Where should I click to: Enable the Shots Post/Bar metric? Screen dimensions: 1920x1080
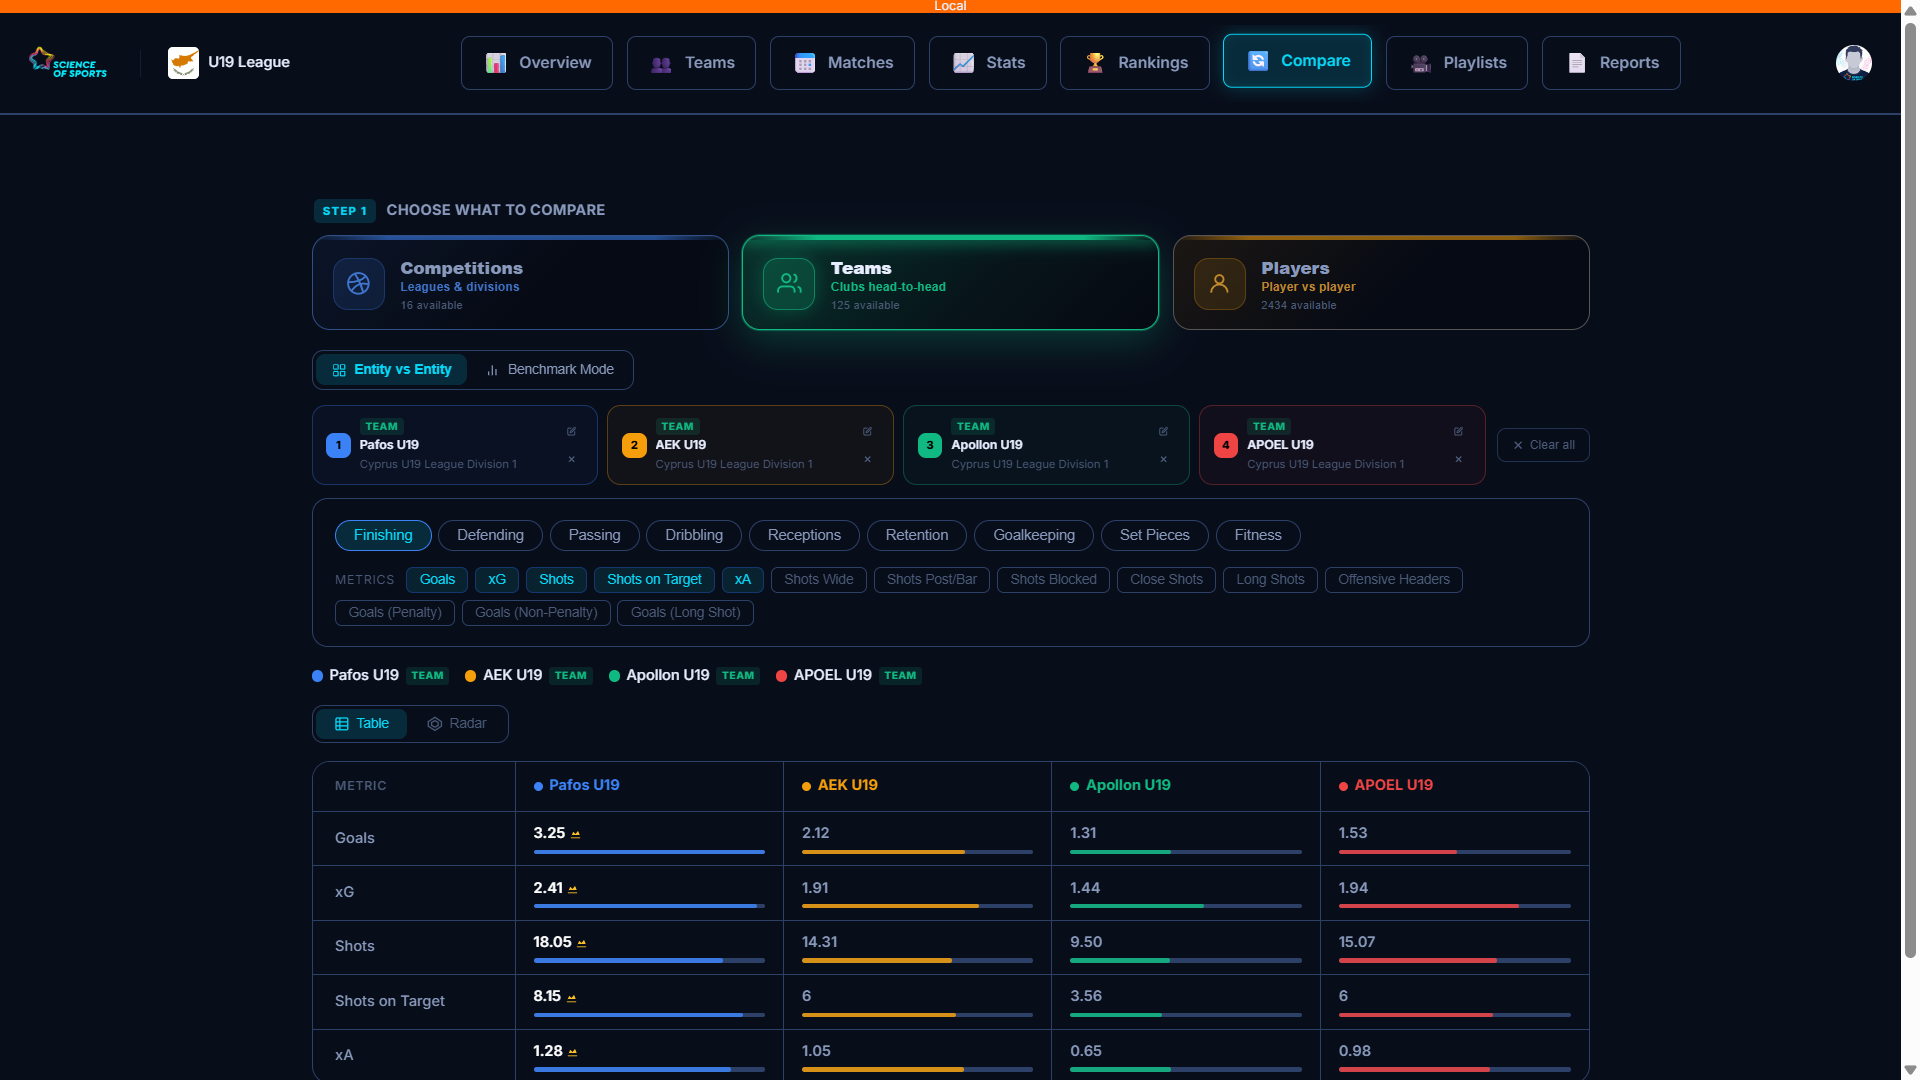point(932,580)
